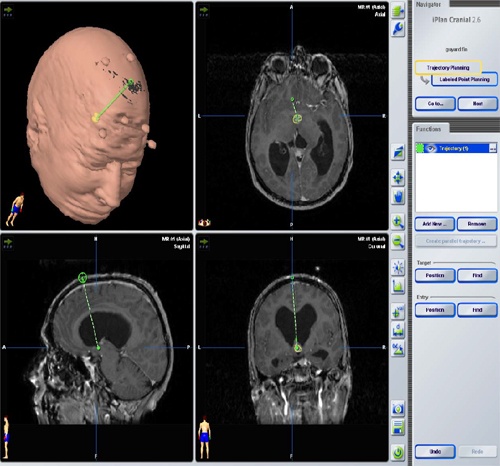Image resolution: width=500 pixels, height=466 pixels.
Task: Select the Trajectory (1) list entry
Action: [456, 148]
